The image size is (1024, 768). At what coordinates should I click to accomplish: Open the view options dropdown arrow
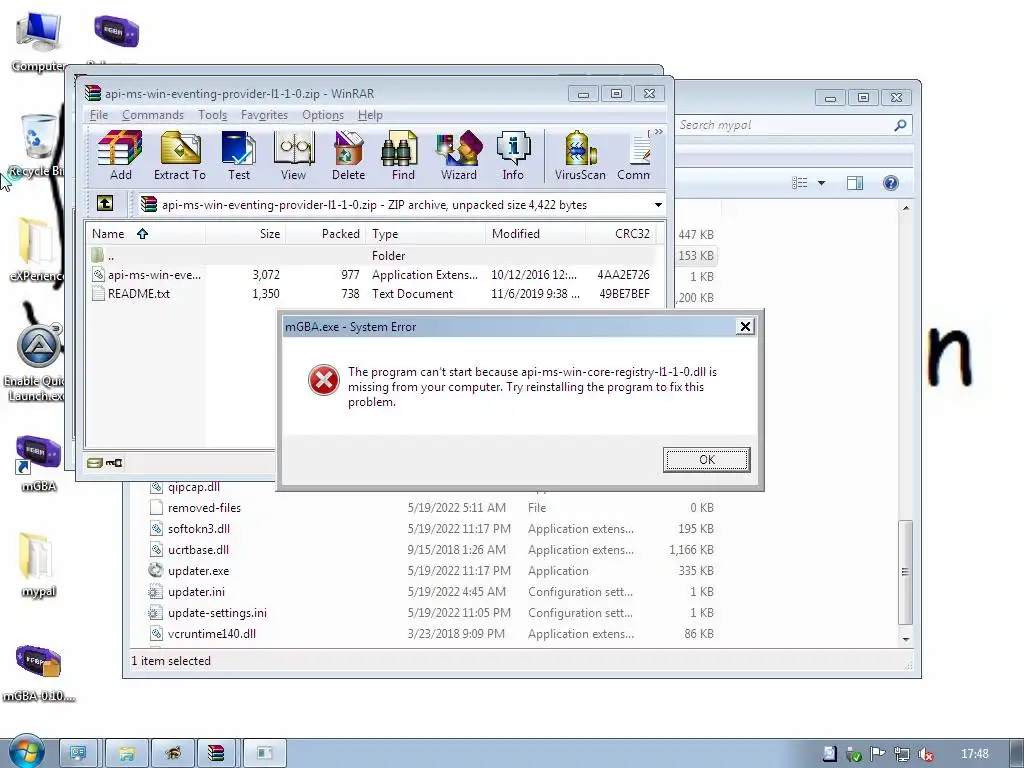822,183
